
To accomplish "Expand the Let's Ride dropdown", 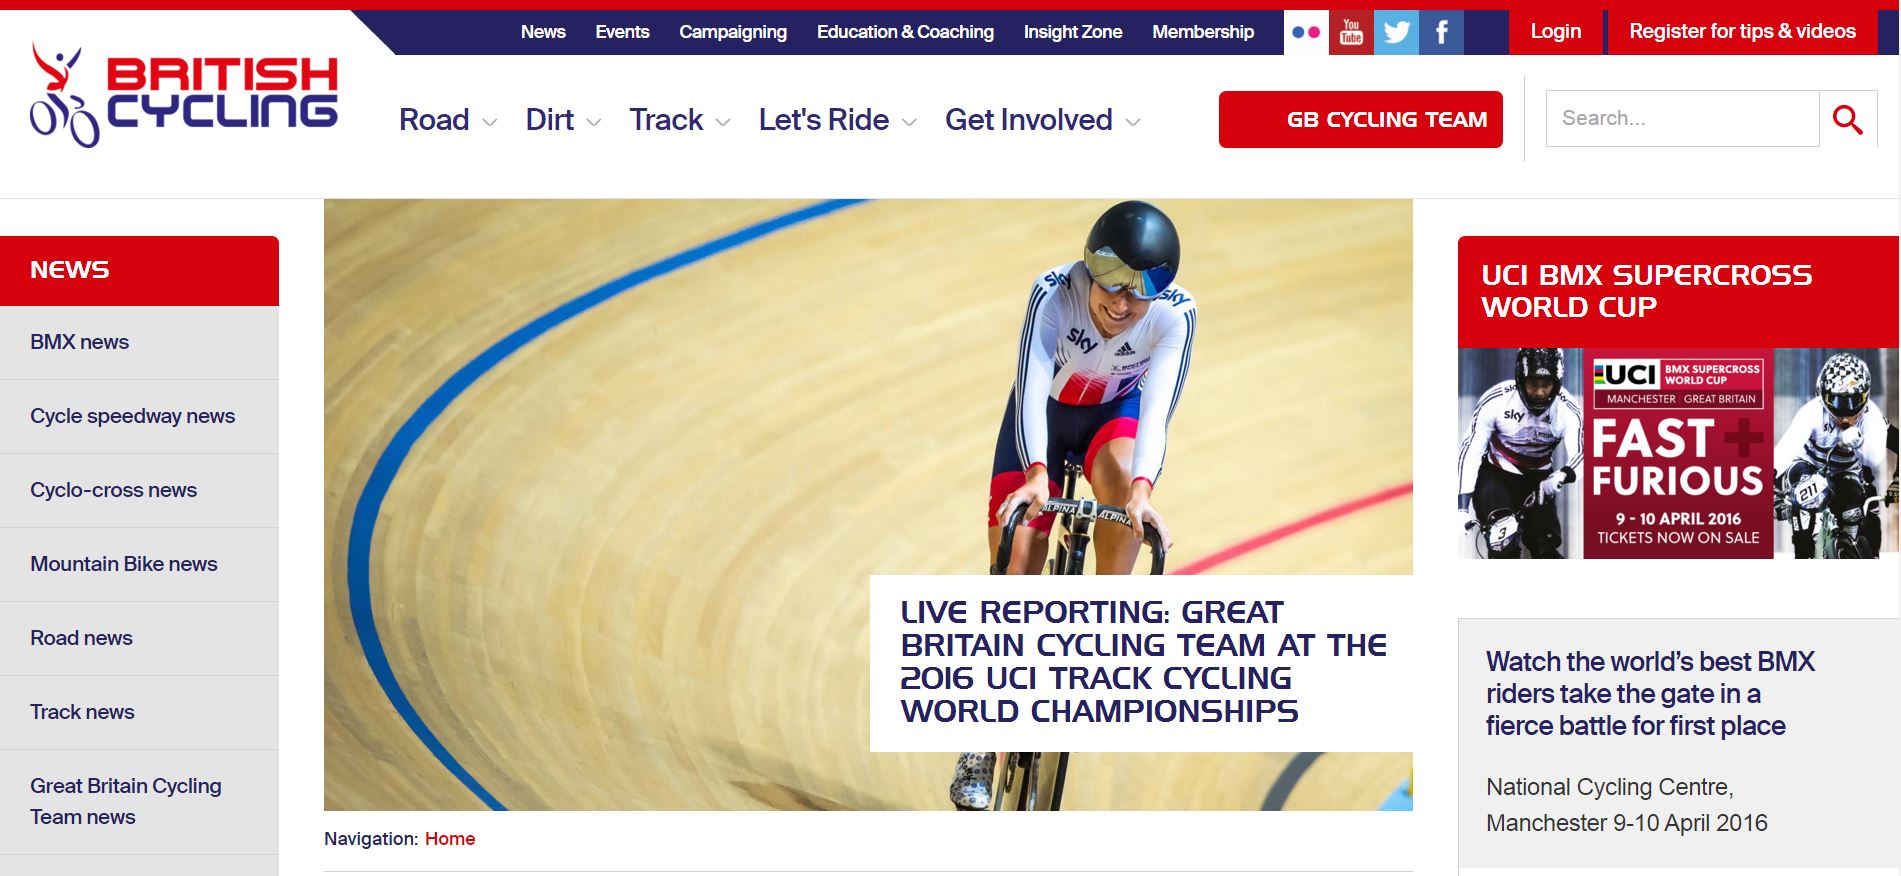I will 838,120.
